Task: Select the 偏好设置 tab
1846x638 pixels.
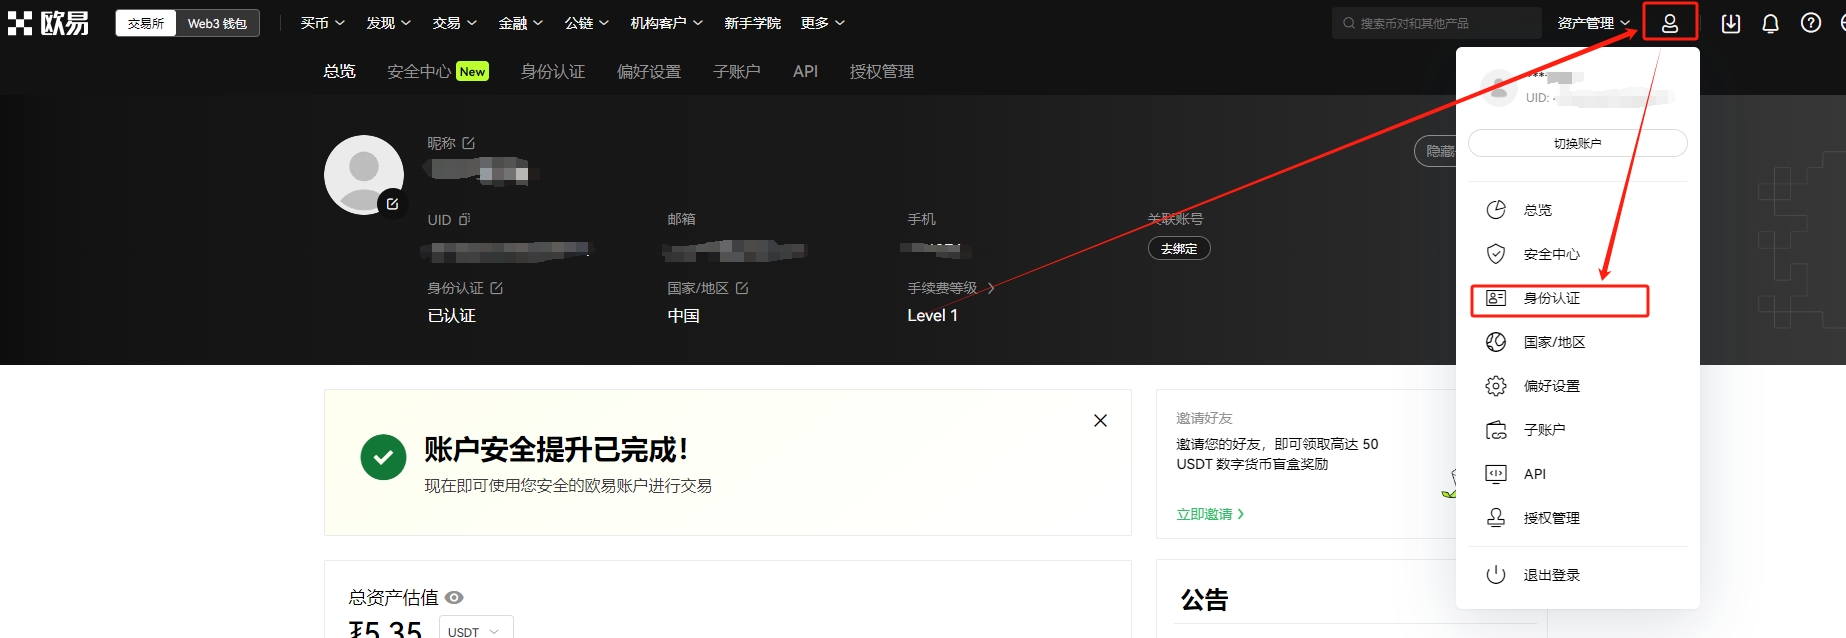Action: (x=649, y=71)
